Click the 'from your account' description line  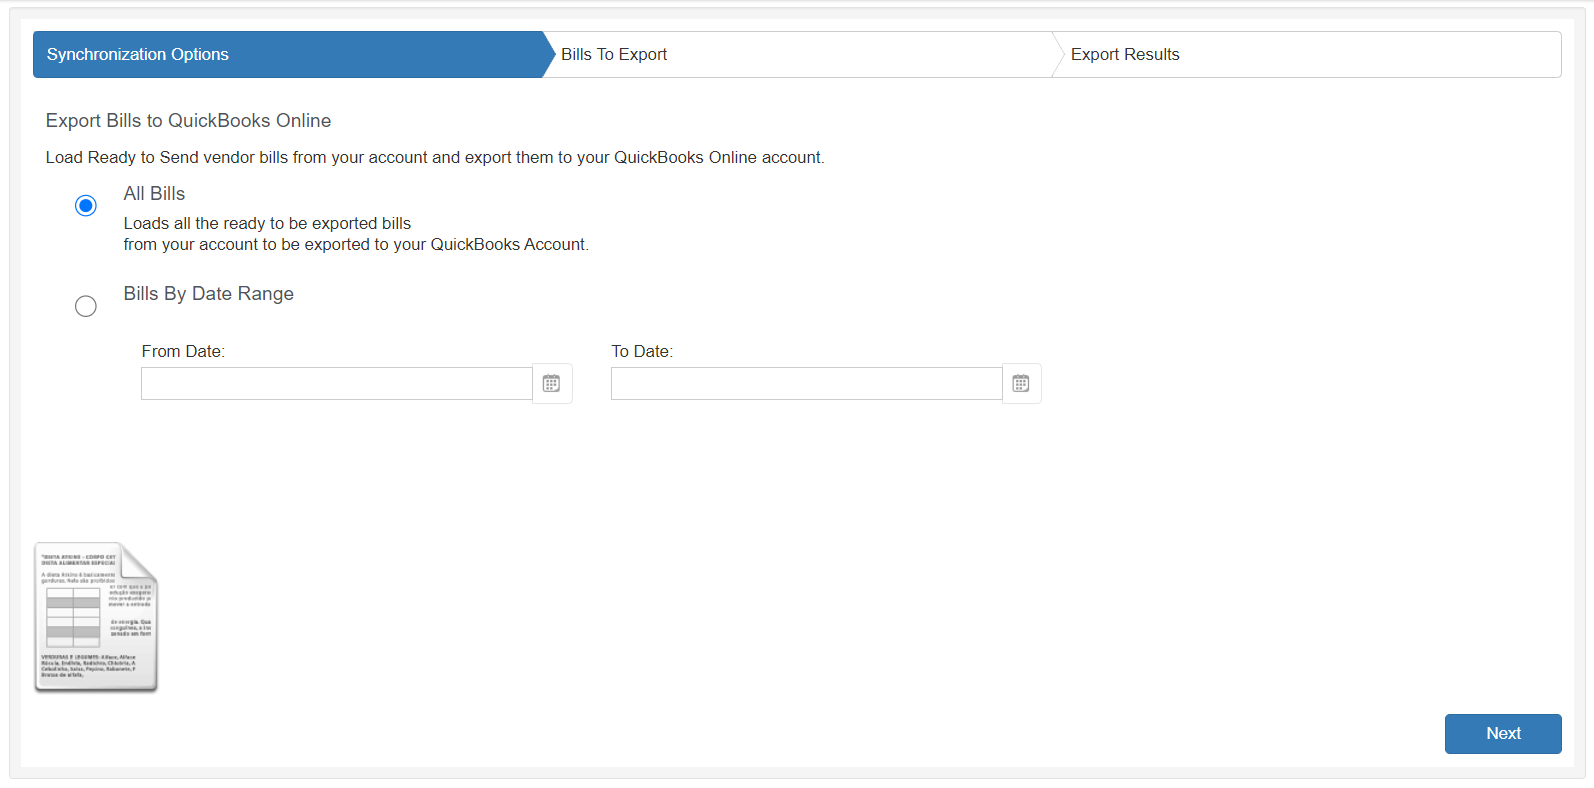[x=356, y=245]
